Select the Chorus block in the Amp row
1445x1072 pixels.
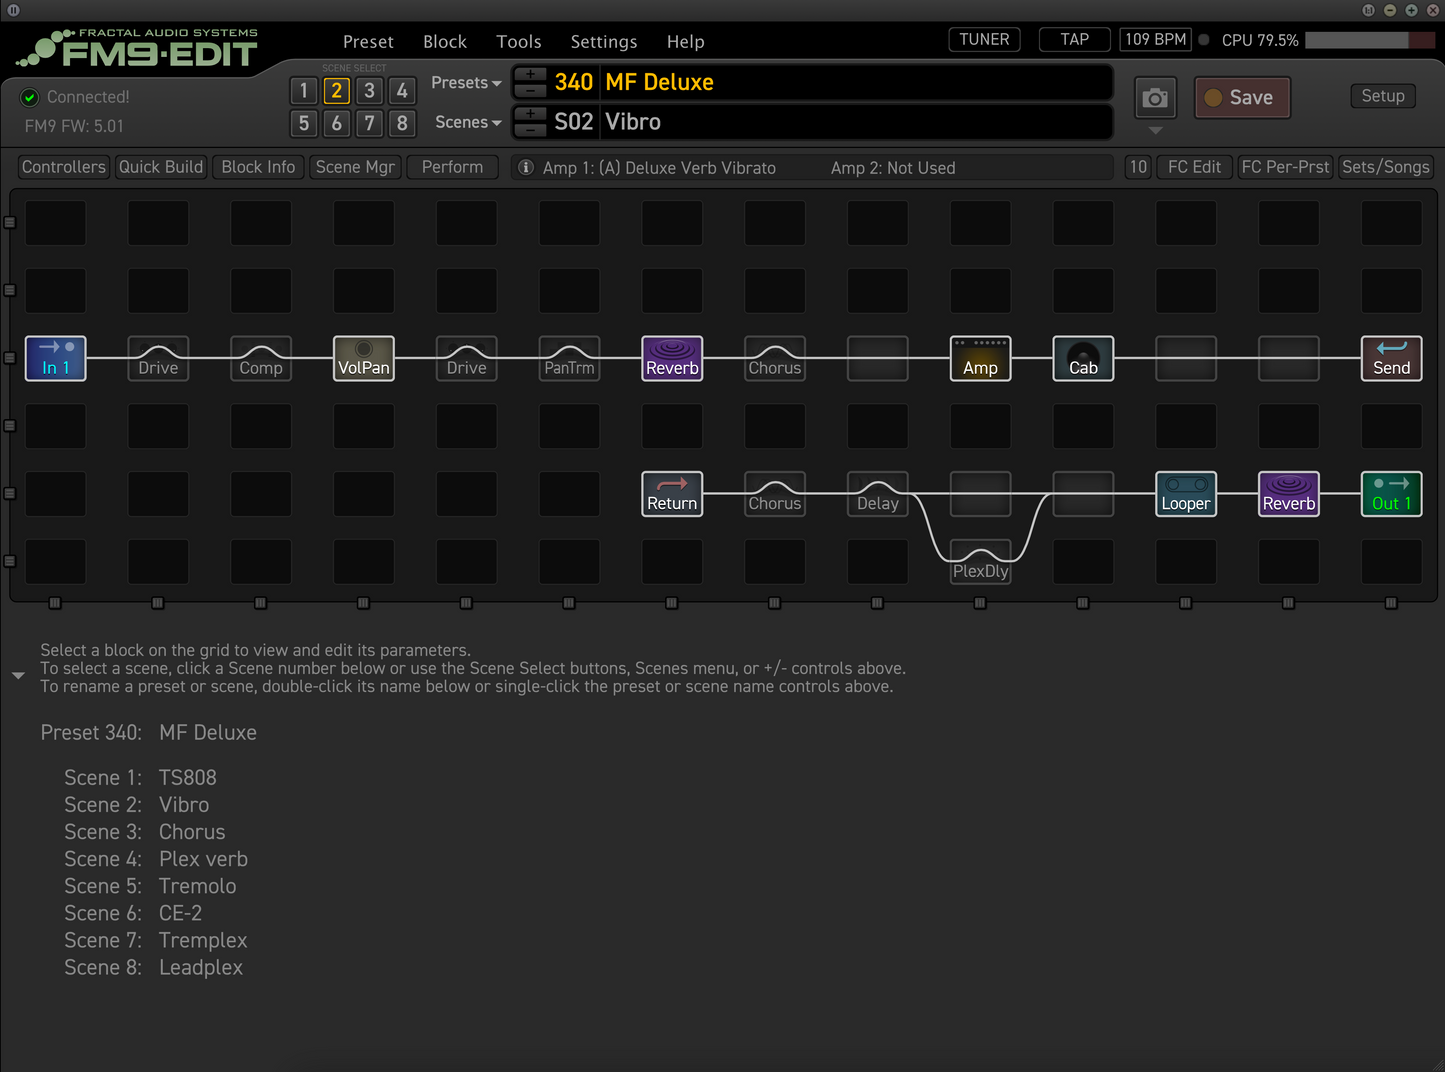coord(775,358)
